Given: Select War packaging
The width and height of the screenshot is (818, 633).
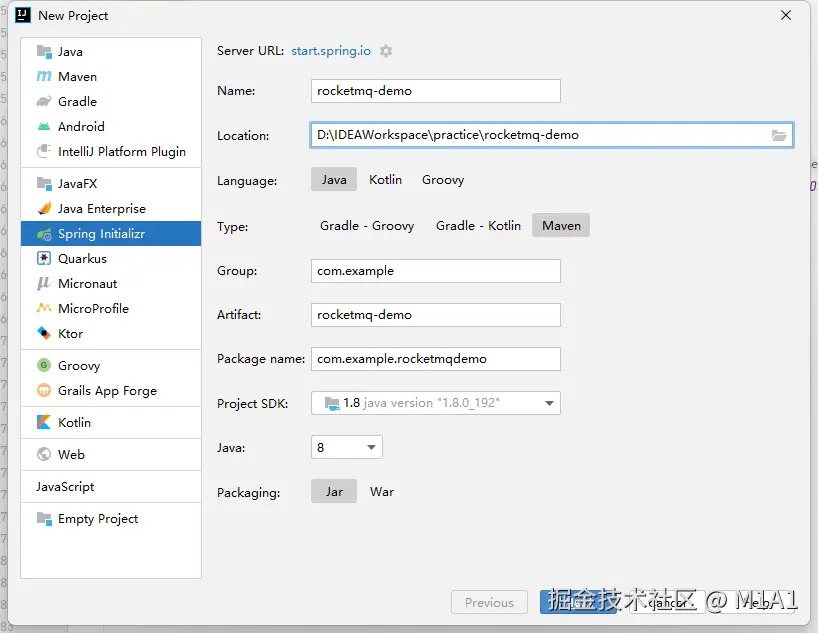Looking at the screenshot, I should 382,492.
